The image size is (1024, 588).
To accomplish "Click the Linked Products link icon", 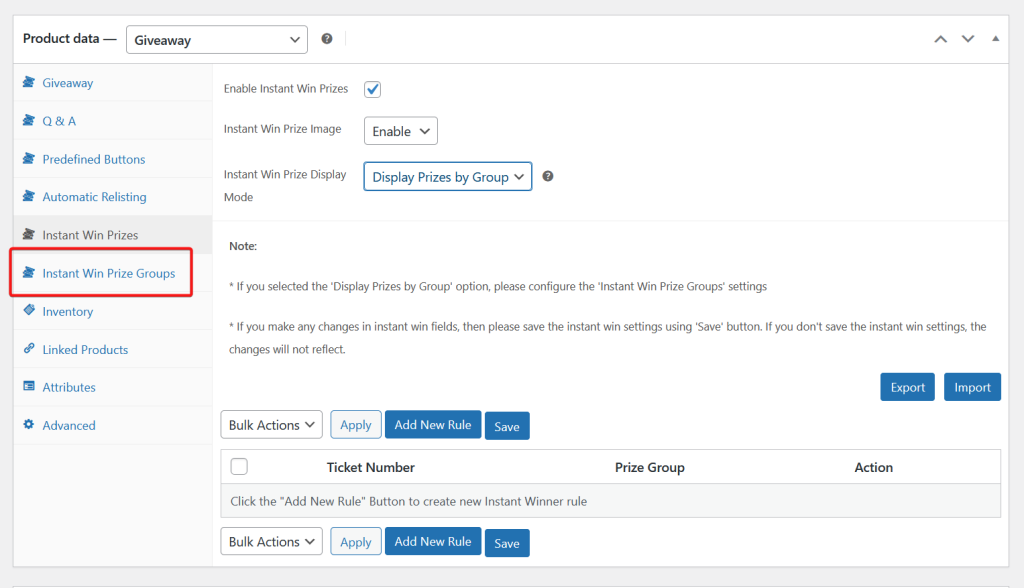I will coord(29,349).
